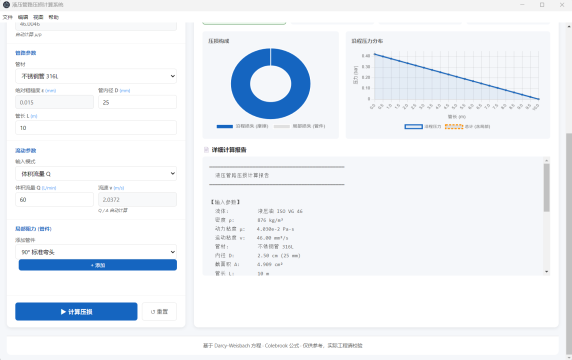The height and width of the screenshot is (360, 572).
Task: Click the inner diameter field showing 25
Action: click(138, 102)
